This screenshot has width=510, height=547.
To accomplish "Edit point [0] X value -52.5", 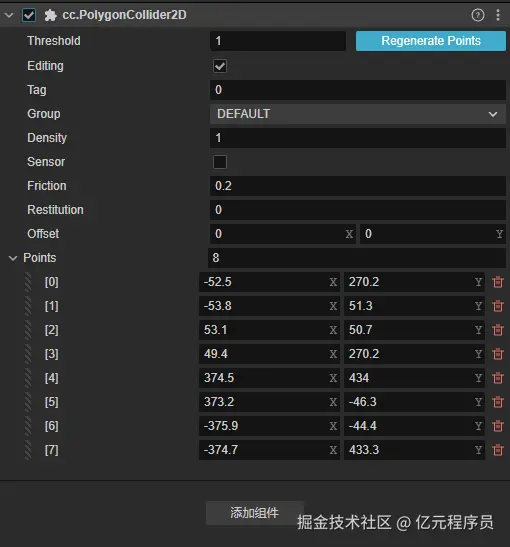I will tap(269, 282).
